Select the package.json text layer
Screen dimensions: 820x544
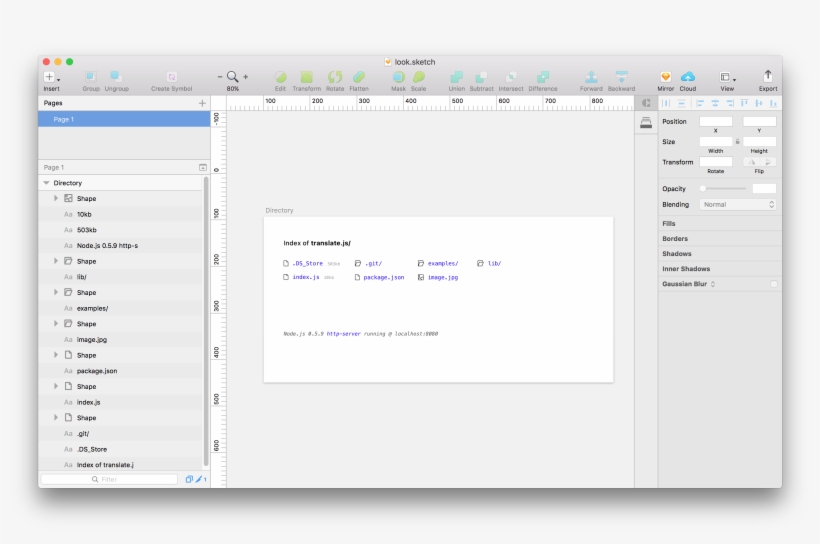pyautogui.click(x=97, y=371)
